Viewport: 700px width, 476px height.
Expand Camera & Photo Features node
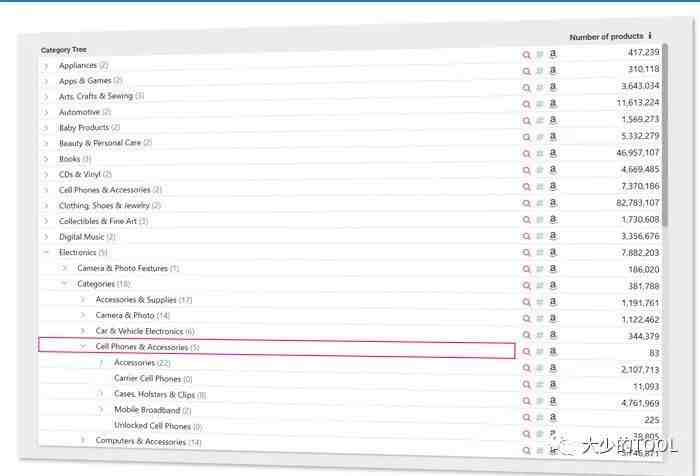tap(64, 268)
